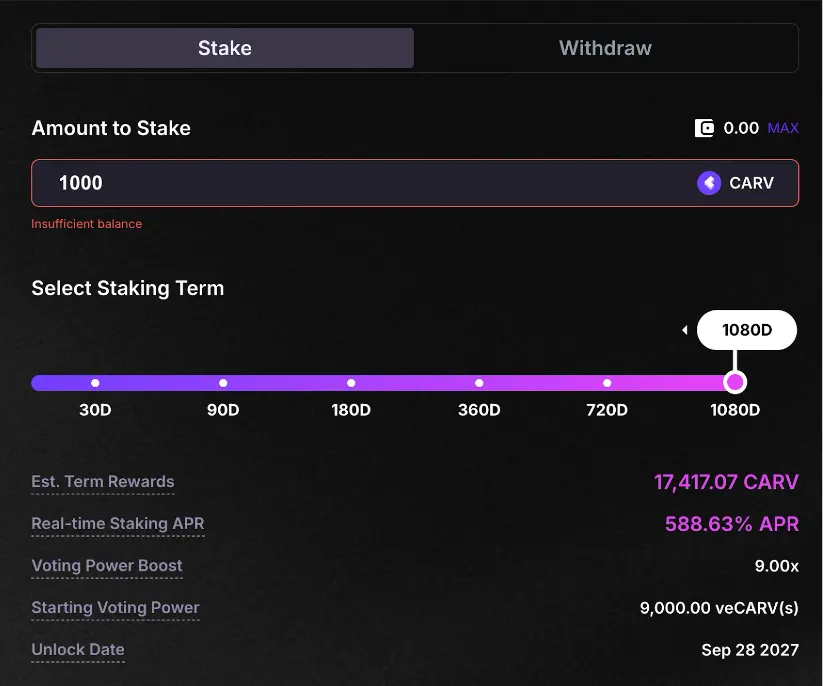This screenshot has width=823, height=686.
Task: Choose the 180D staking term point
Action: point(351,383)
